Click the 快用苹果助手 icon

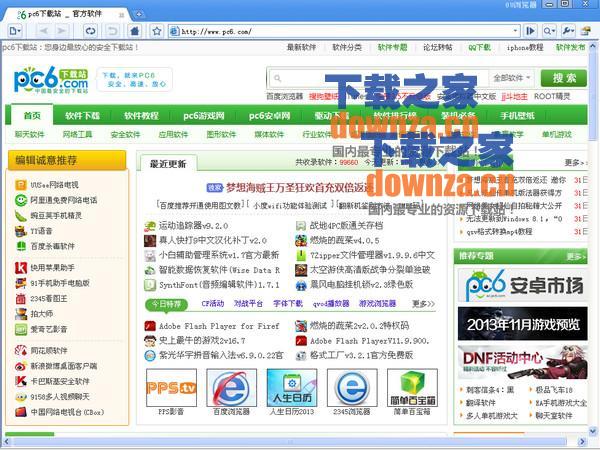coord(21,268)
